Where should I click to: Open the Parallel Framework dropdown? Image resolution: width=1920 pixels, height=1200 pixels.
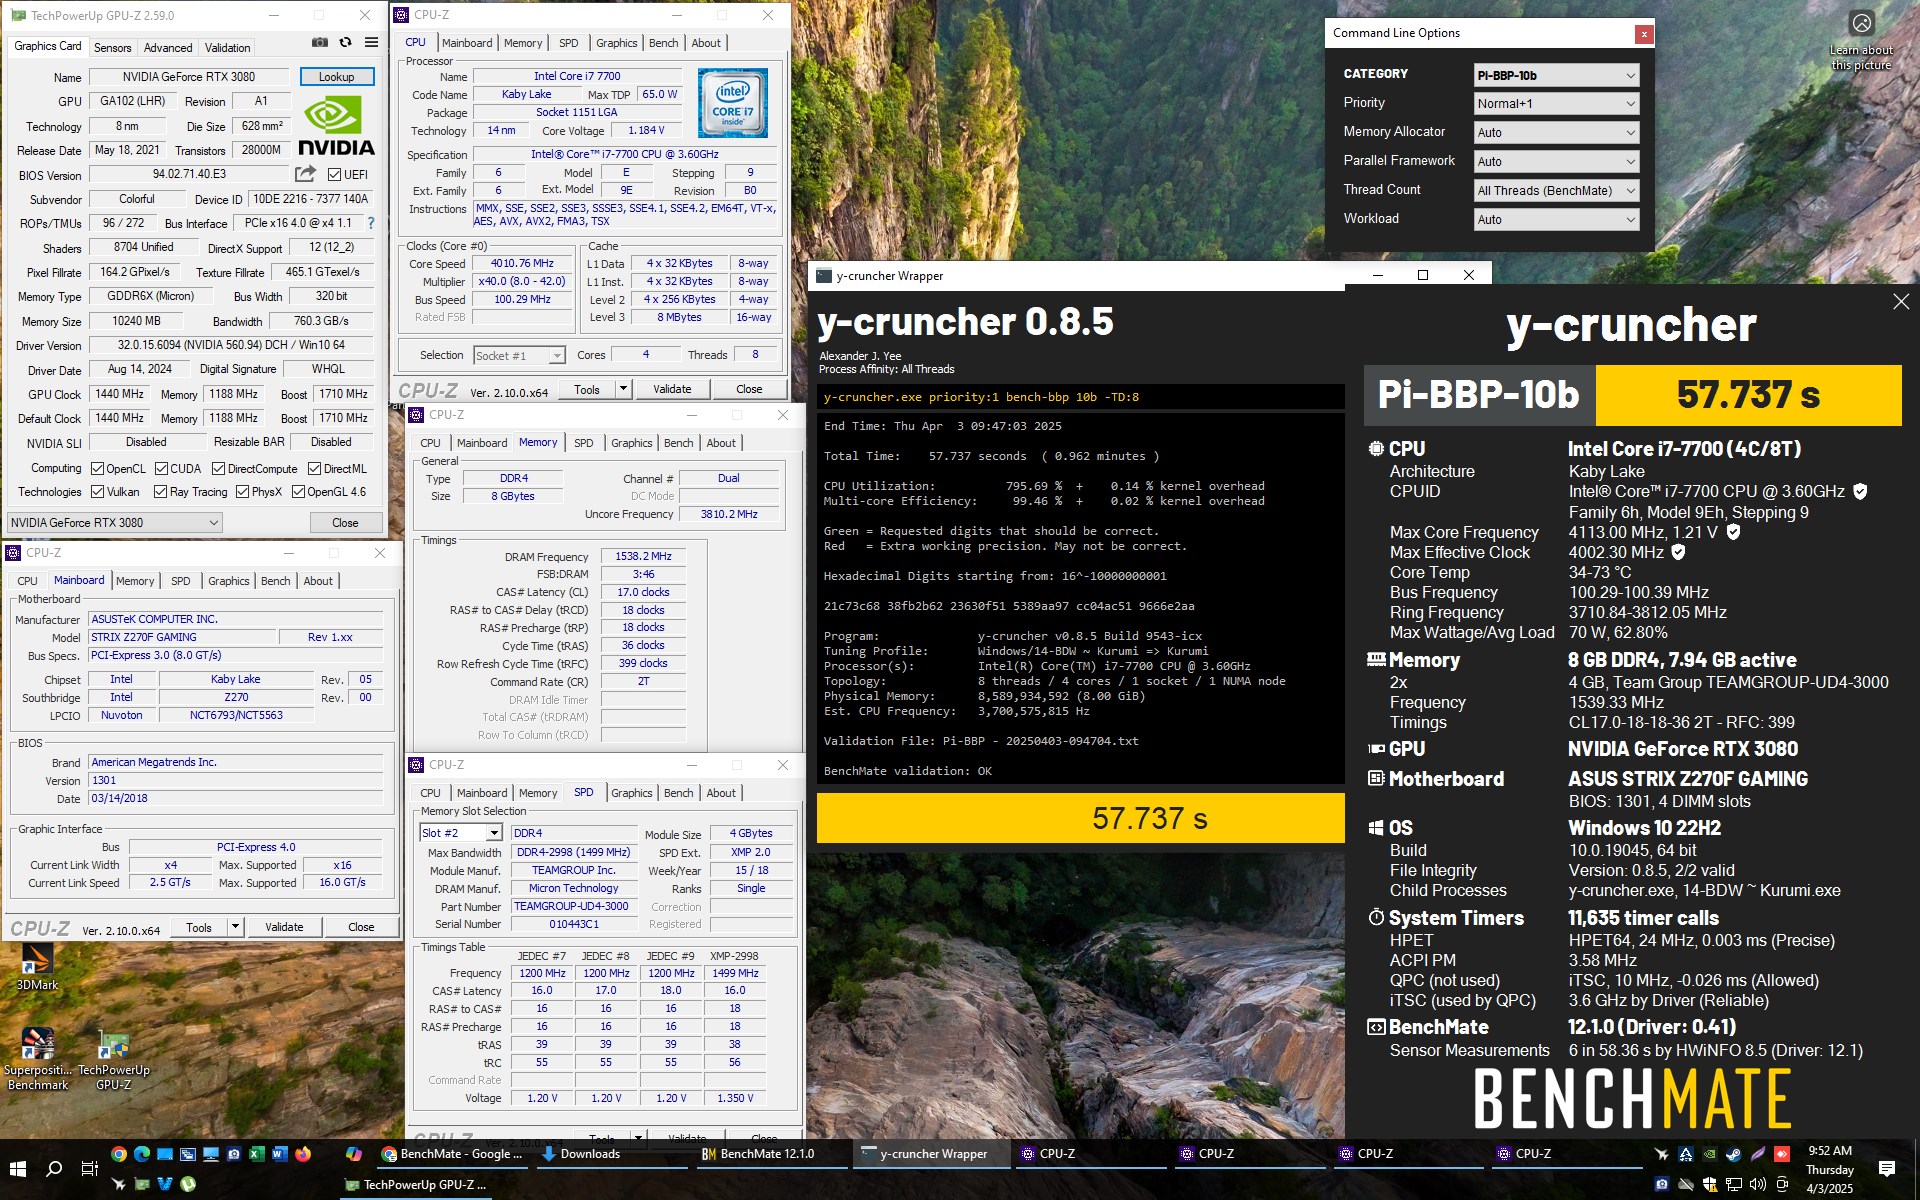[1556, 162]
